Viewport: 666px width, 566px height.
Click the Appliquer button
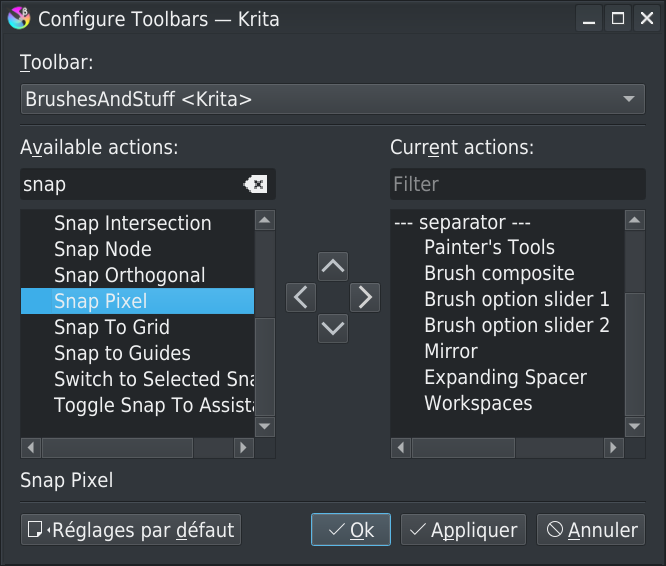(464, 530)
